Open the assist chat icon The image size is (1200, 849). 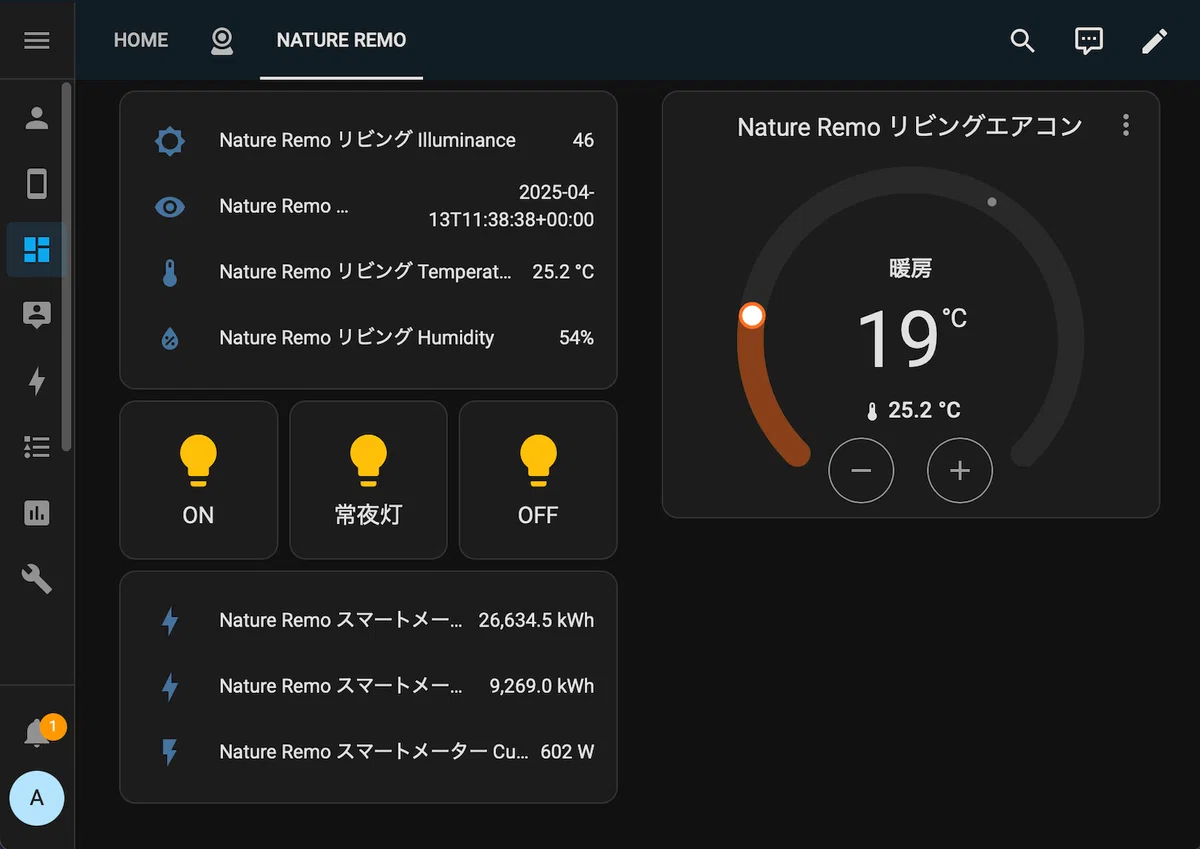(x=1088, y=40)
